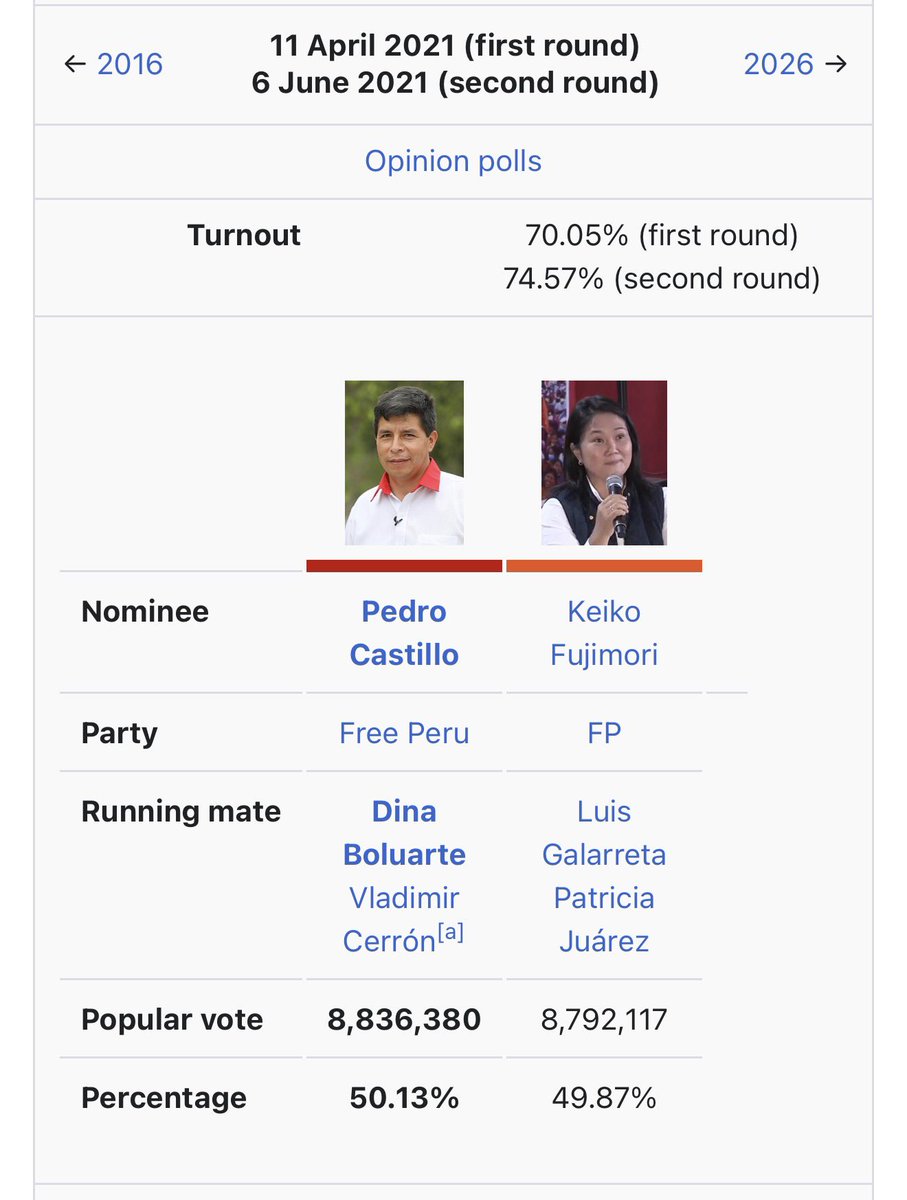
Task: Open Pedro Castillo's portrait photo
Action: click(x=404, y=463)
